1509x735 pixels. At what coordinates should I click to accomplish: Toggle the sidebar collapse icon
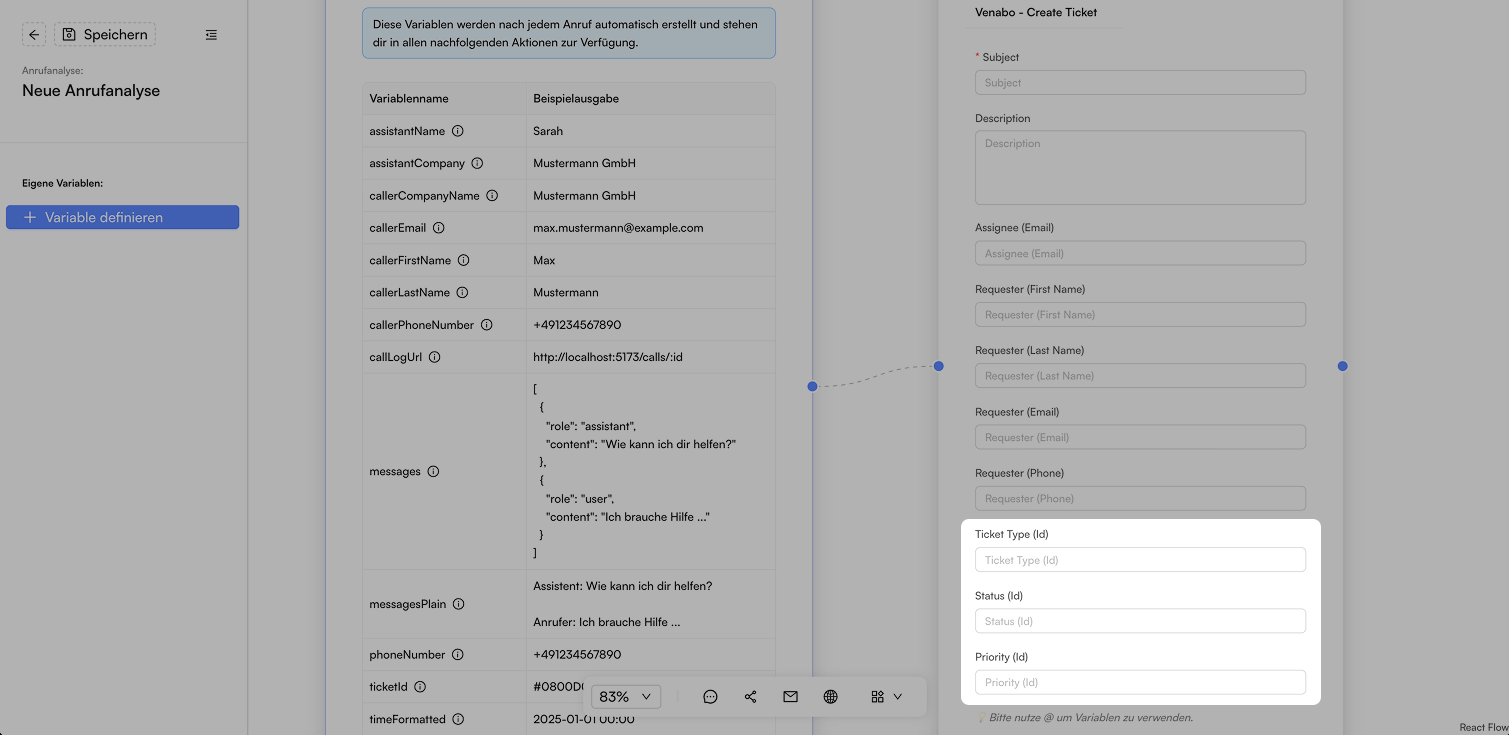(211, 35)
